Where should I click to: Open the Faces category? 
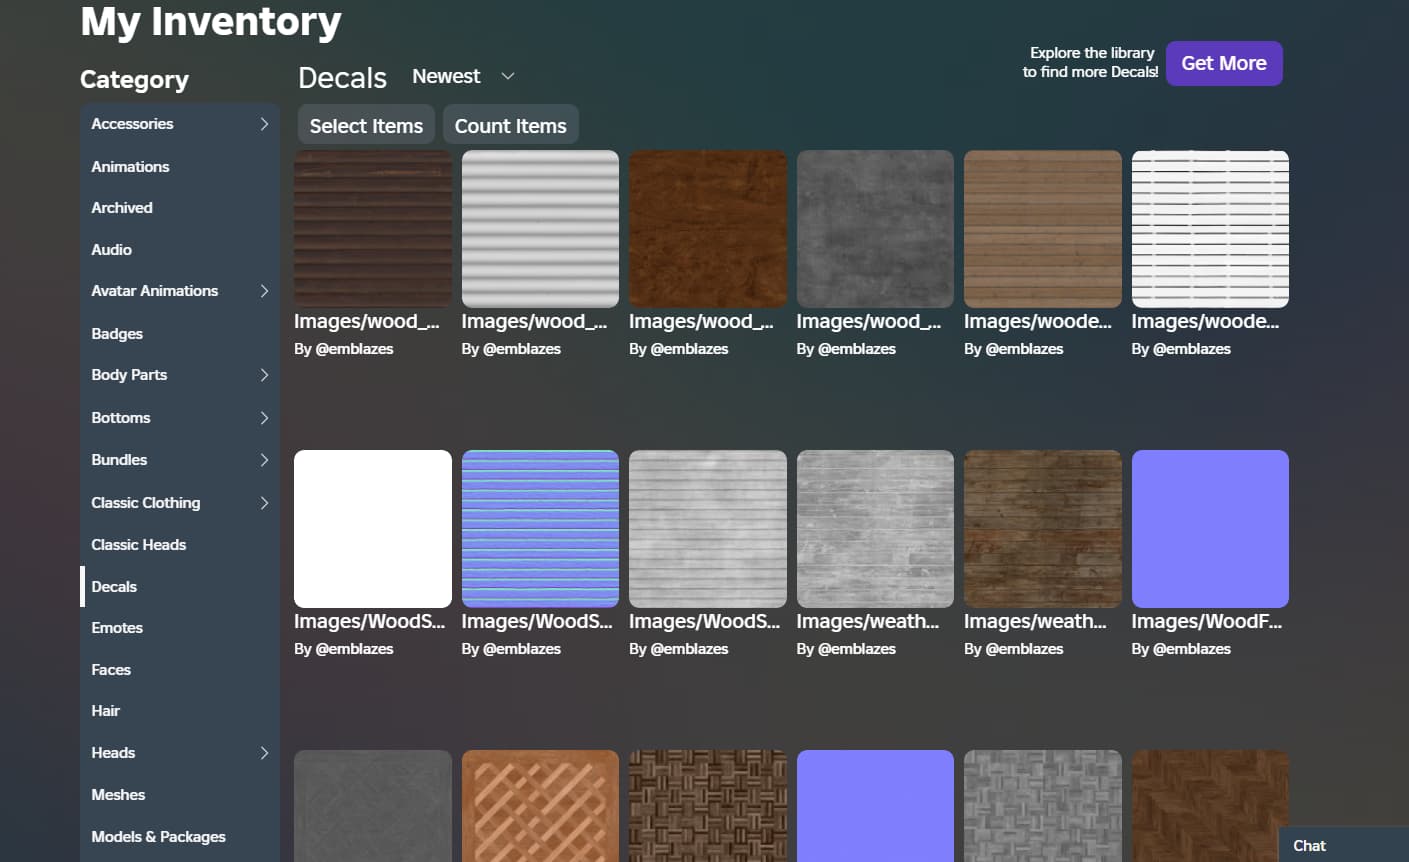[x=111, y=670]
